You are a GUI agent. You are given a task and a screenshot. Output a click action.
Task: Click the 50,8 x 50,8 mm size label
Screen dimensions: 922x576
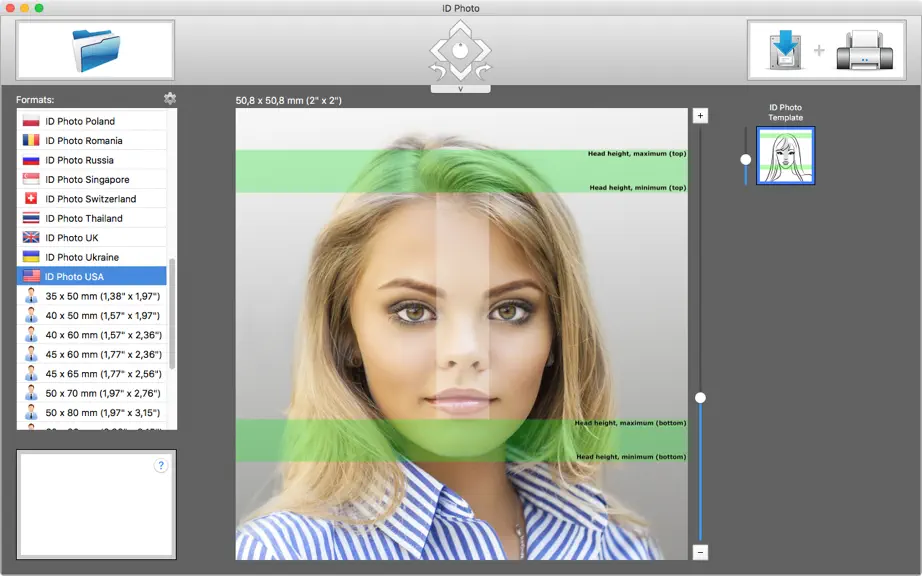[x=289, y=101]
